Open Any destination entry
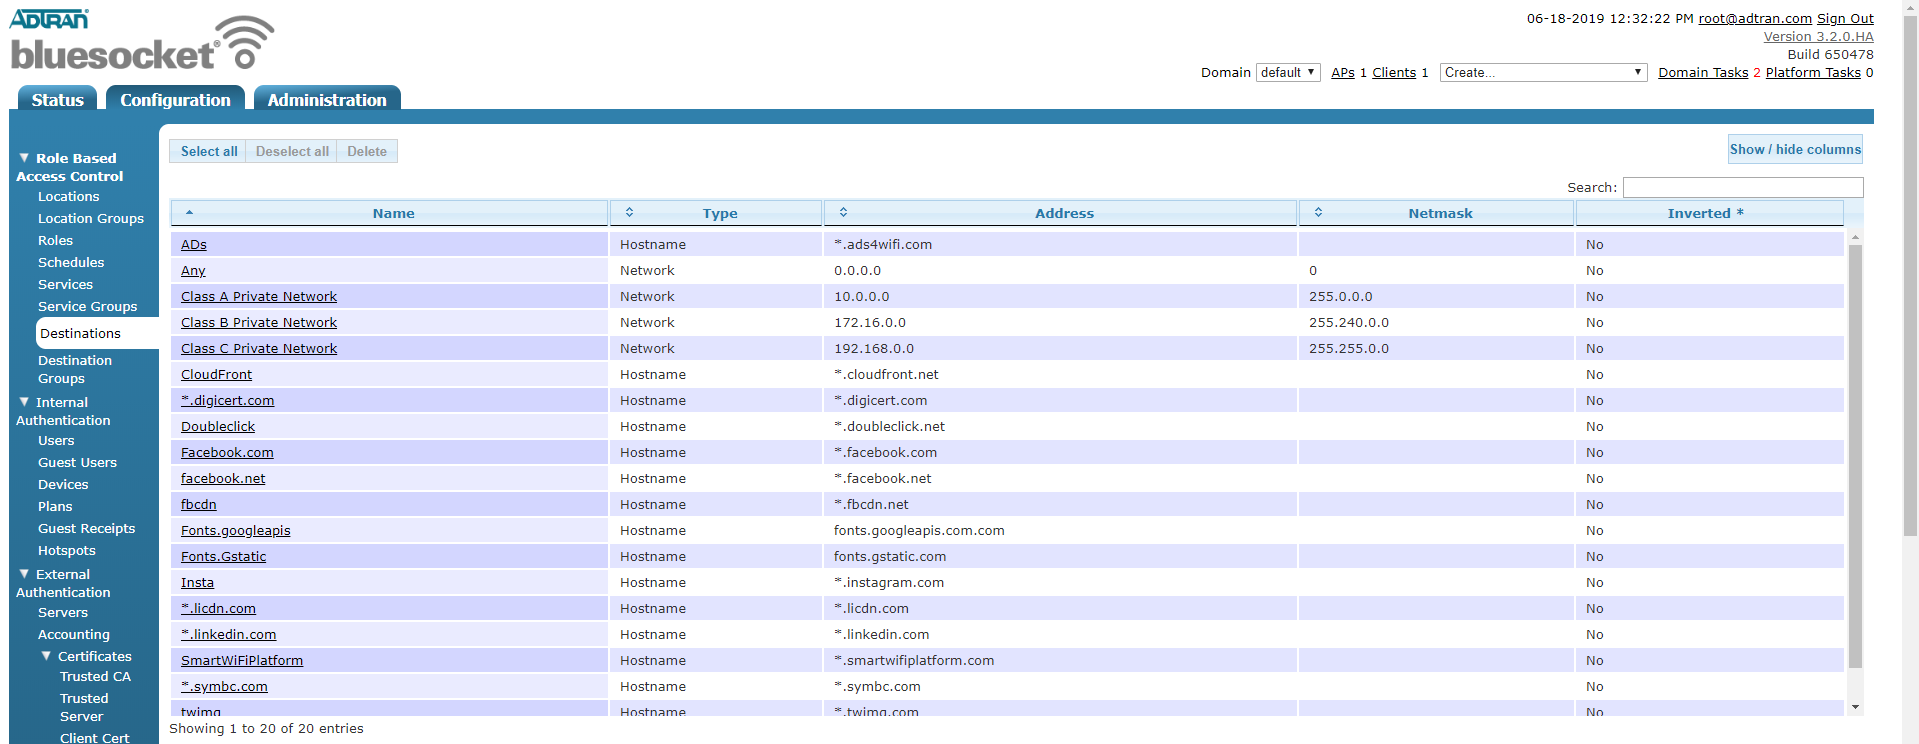The width and height of the screenshot is (1919, 744). click(x=193, y=270)
